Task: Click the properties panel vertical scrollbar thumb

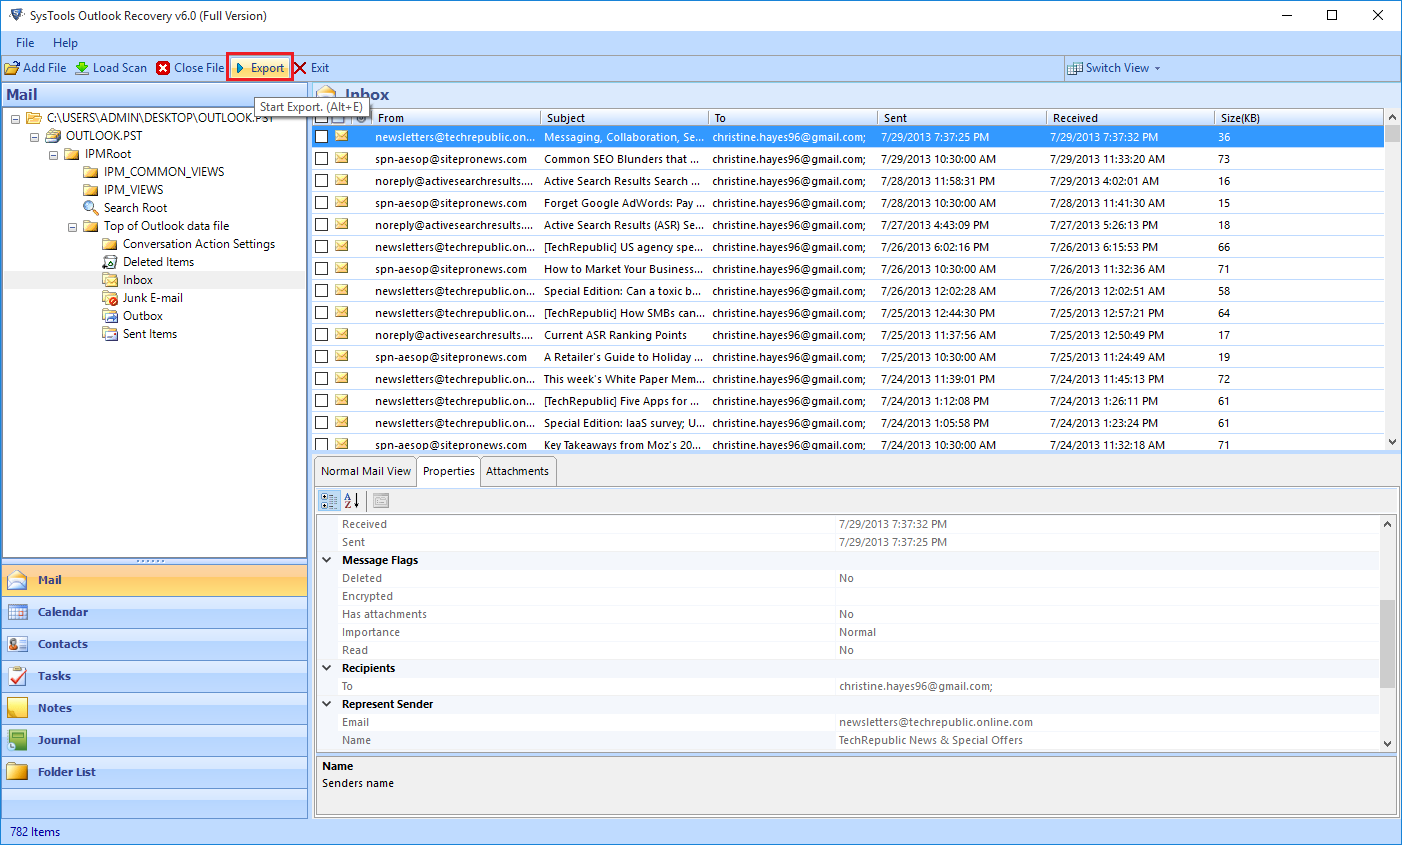Action: tap(1387, 644)
